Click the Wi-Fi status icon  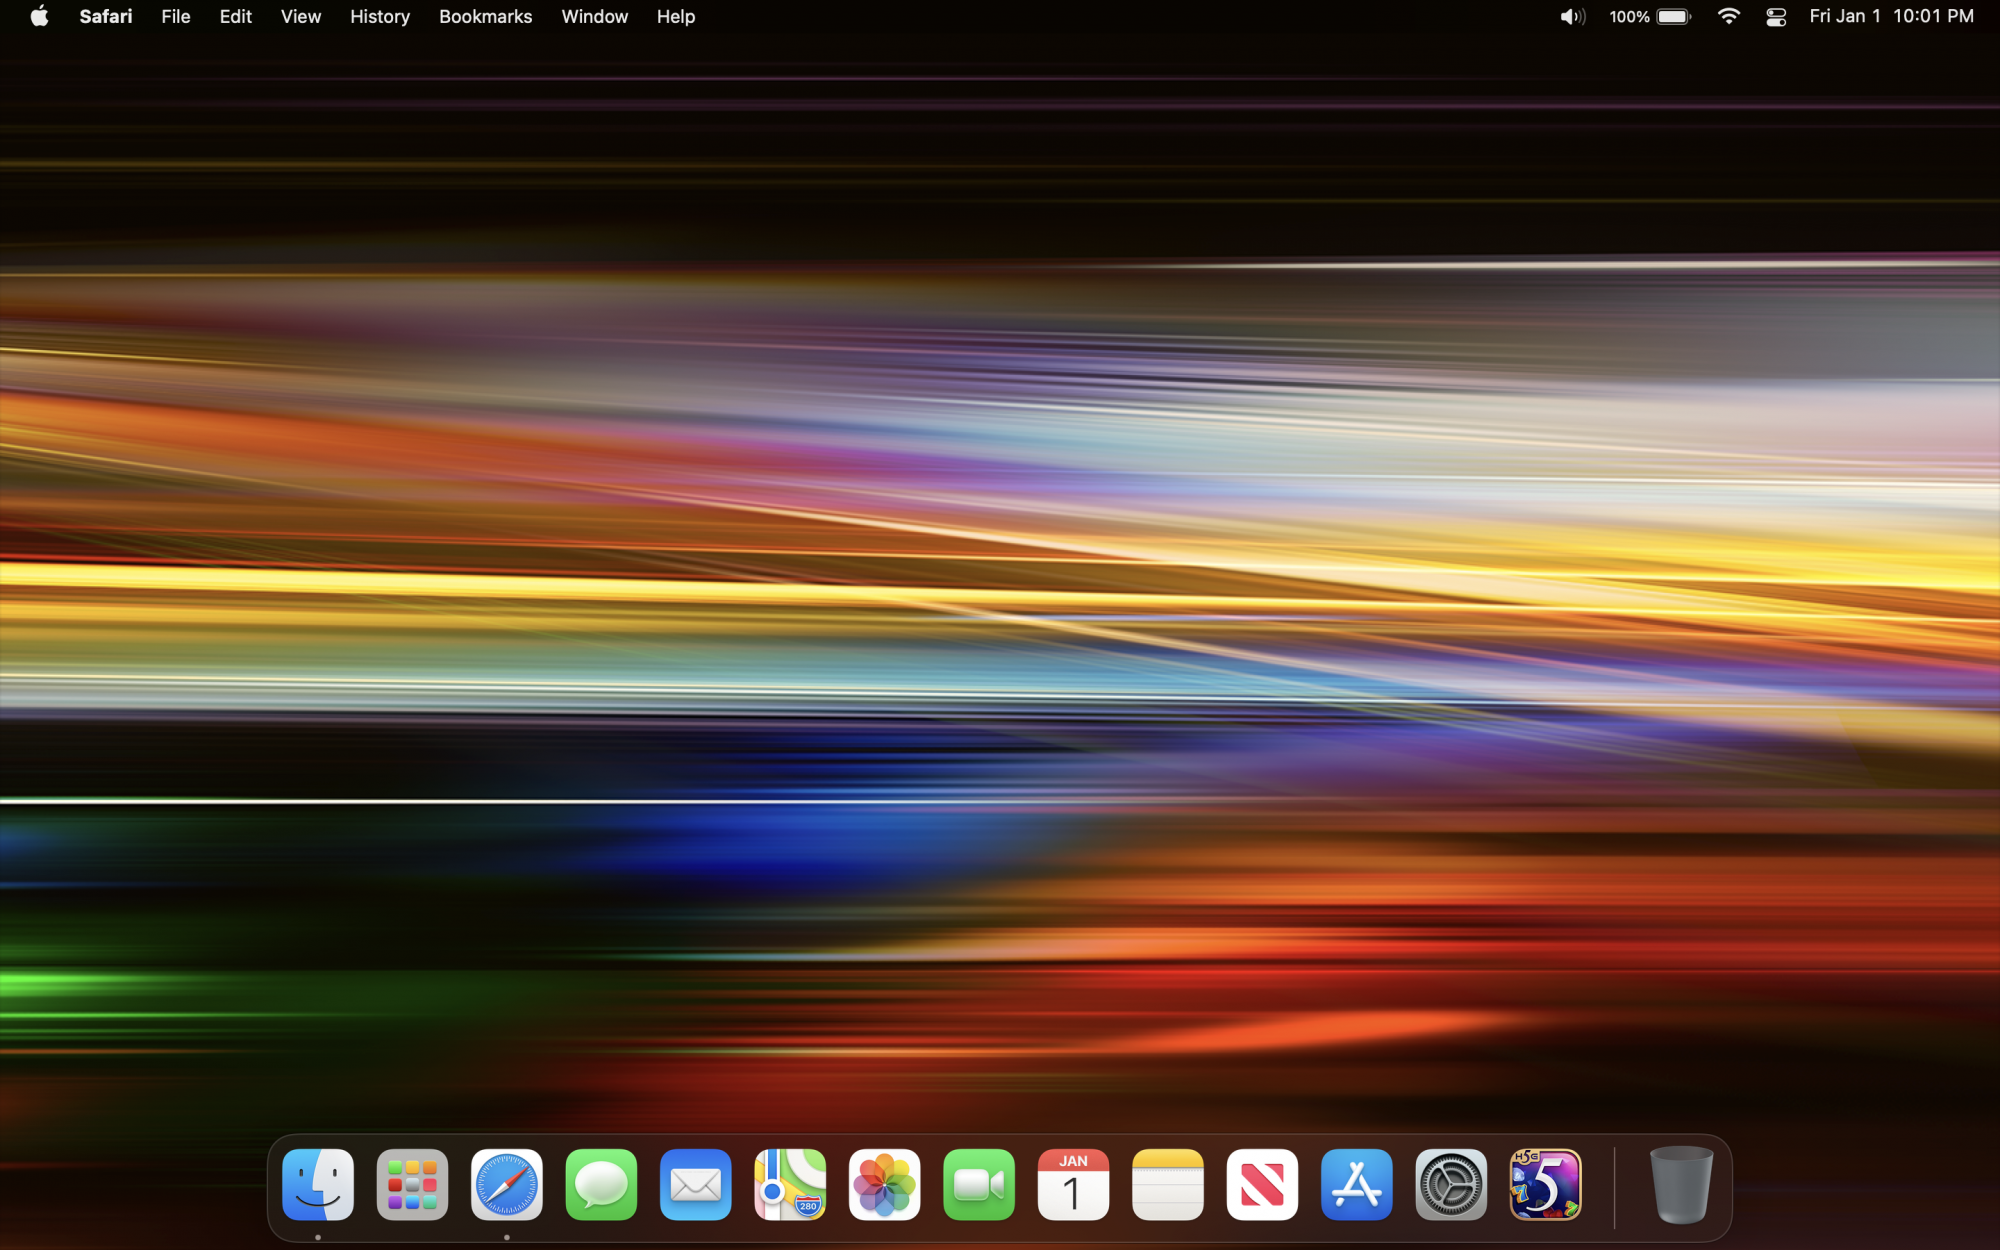pyautogui.click(x=1728, y=17)
